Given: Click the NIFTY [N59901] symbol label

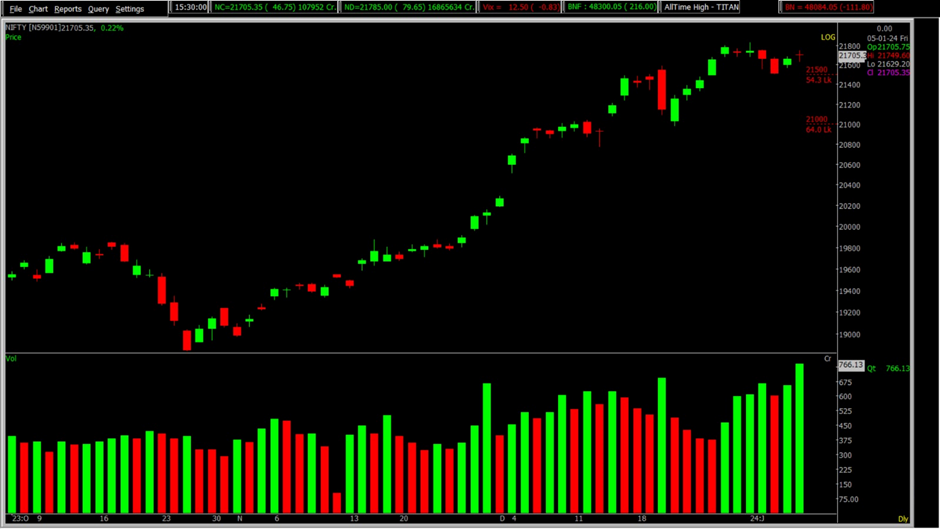Looking at the screenshot, I should pyautogui.click(x=32, y=28).
